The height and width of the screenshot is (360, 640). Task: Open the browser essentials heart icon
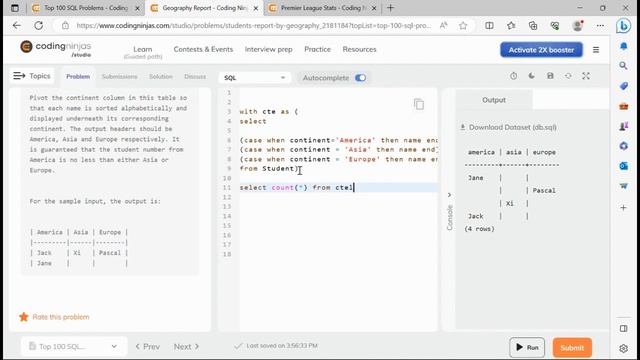555,26
